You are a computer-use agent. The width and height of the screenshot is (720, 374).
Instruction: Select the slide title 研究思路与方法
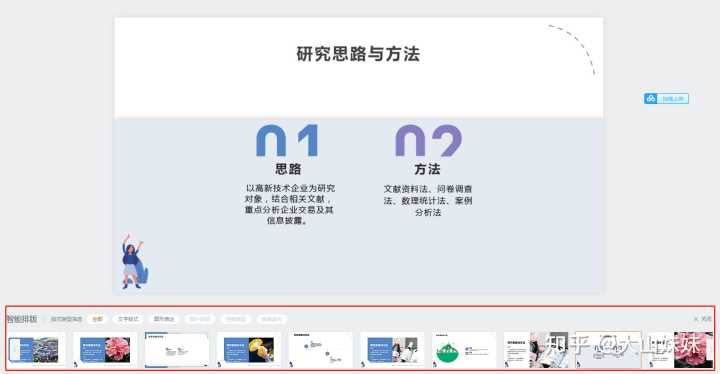358,54
